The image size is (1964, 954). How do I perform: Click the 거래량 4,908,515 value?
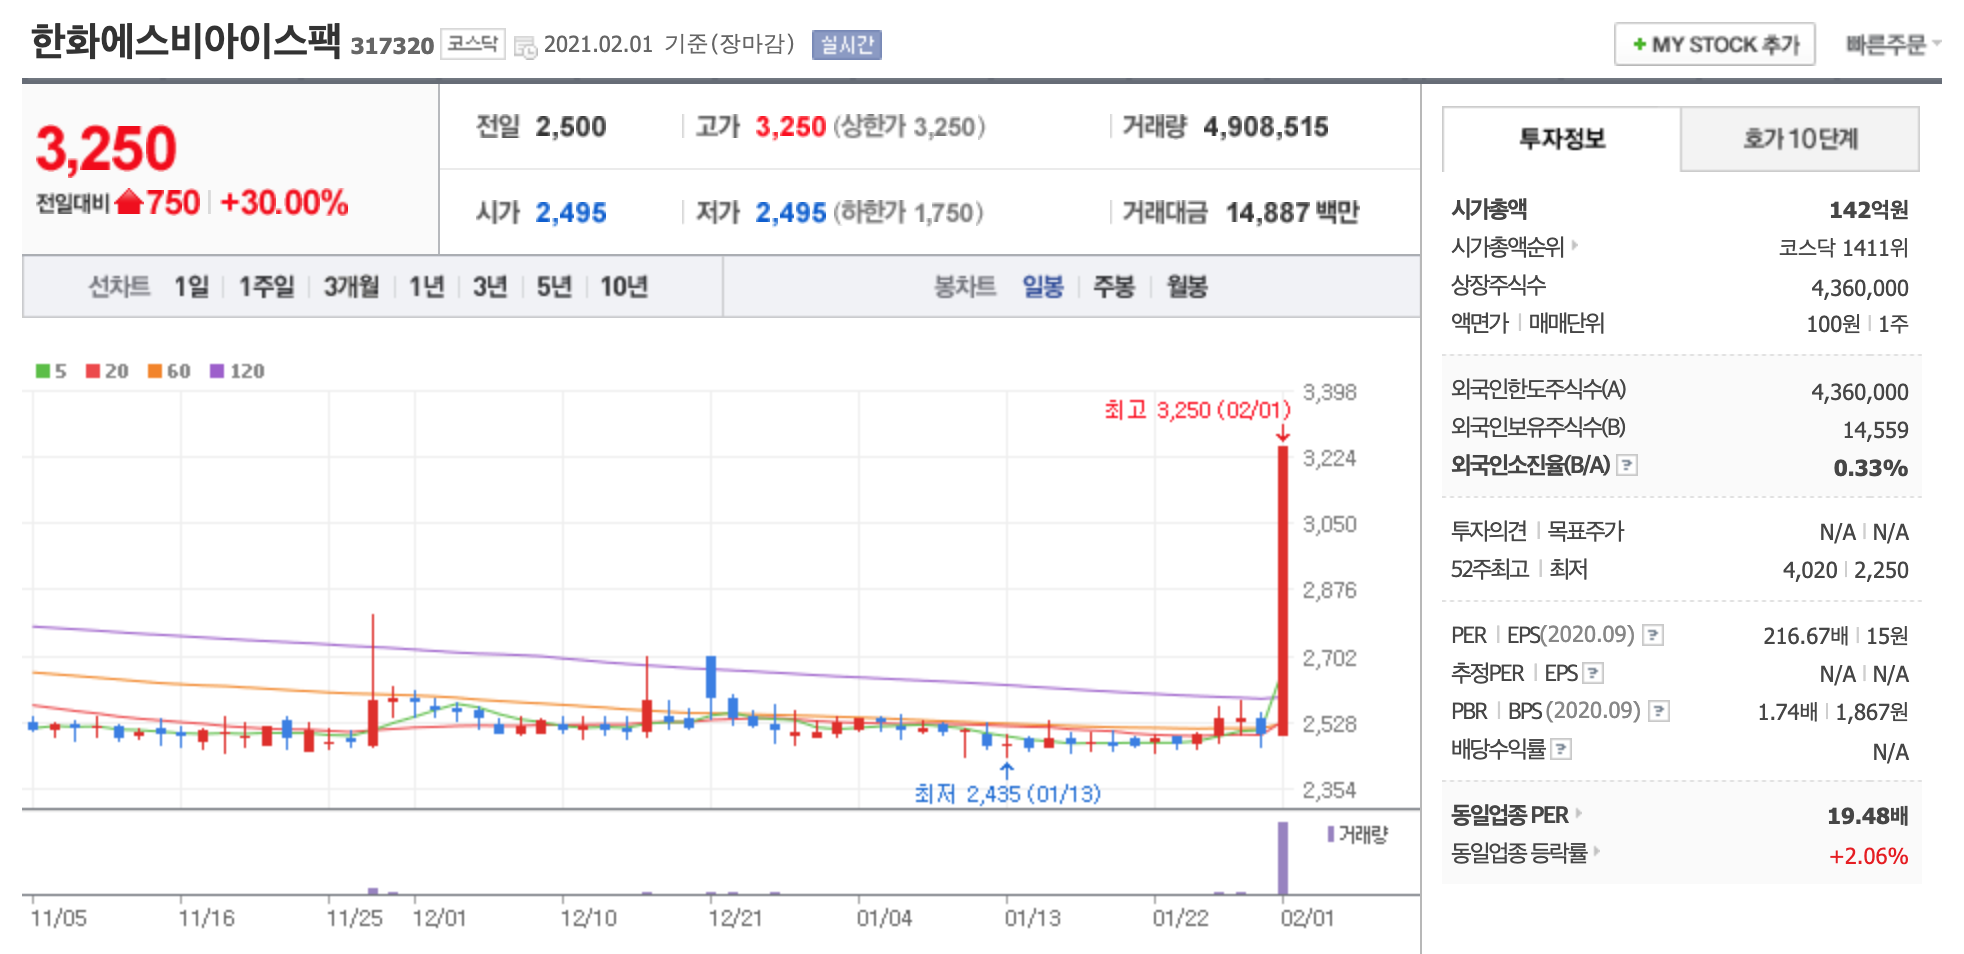[1266, 127]
